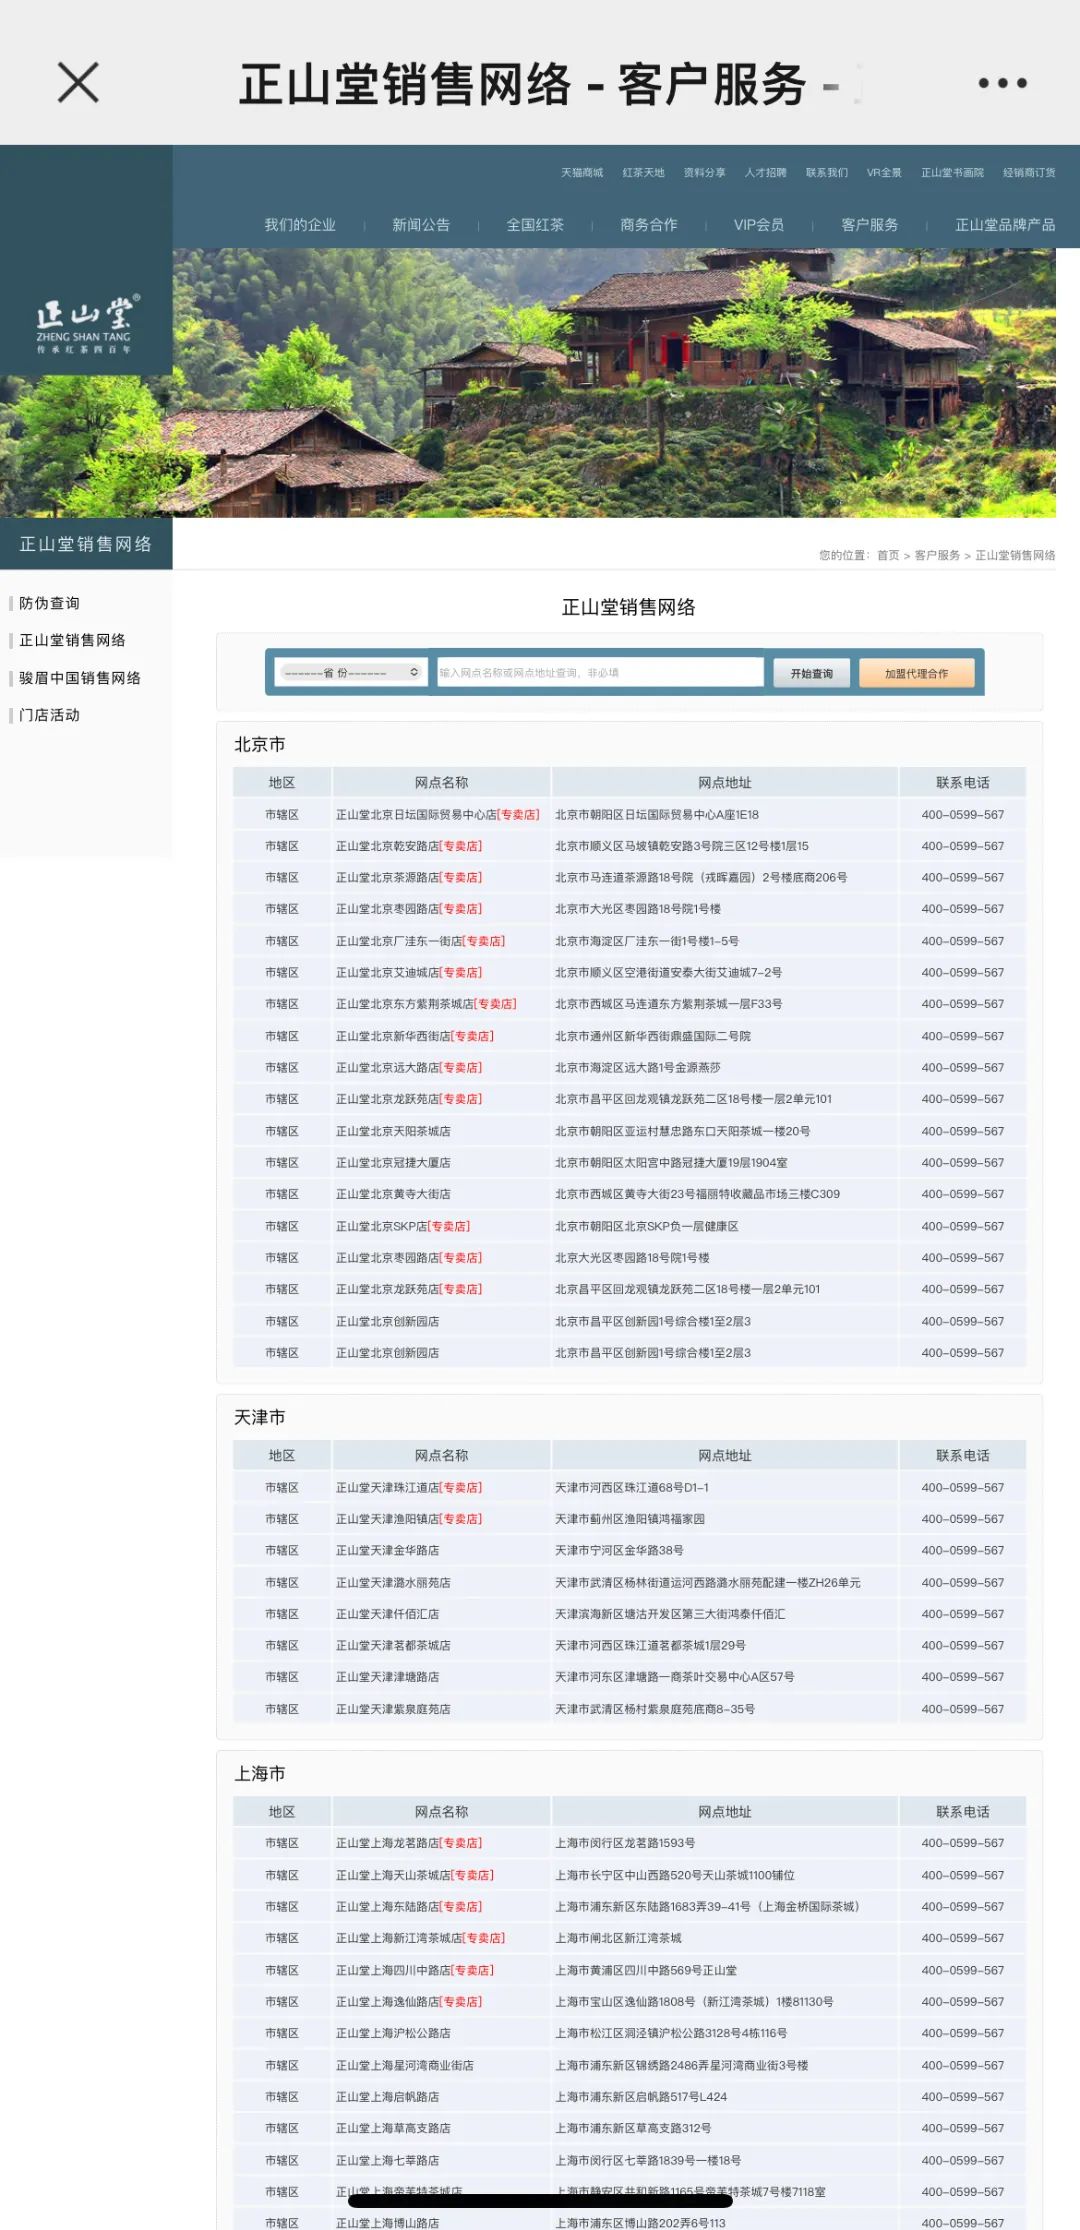Viewport: 1080px width, 2230px height.
Task: Select 正山堂北京黄寺大街店 store name
Action: pos(393,1194)
